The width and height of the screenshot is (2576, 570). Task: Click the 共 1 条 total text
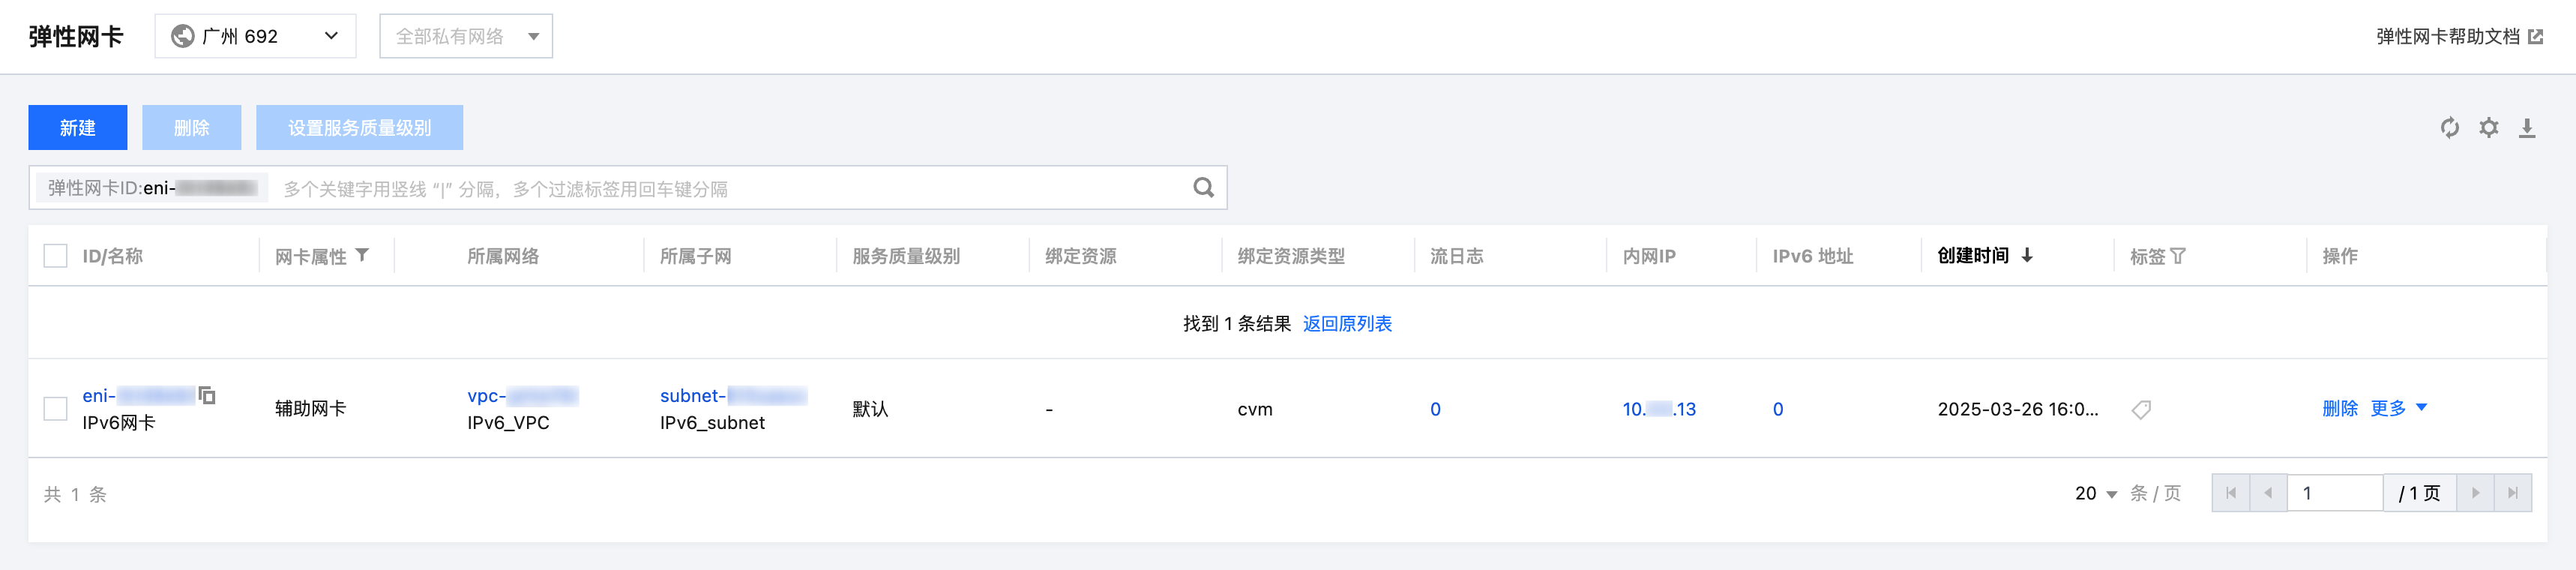click(x=75, y=494)
